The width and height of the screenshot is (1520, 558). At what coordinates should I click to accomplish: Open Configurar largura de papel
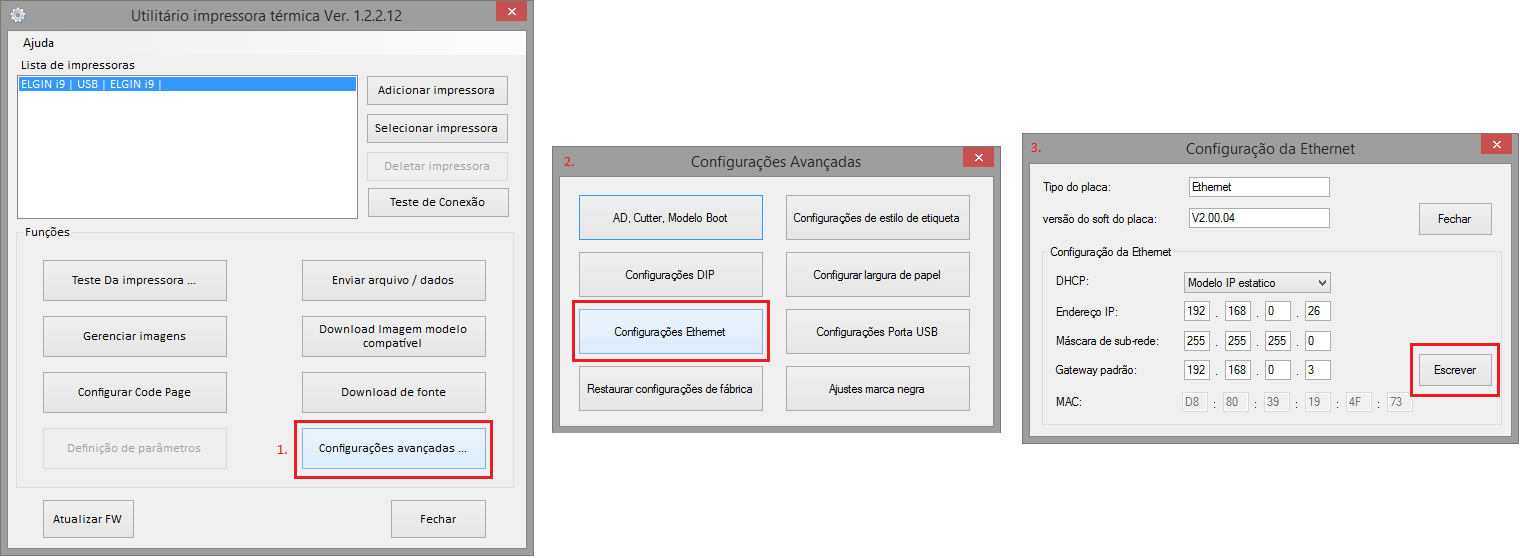(877, 274)
